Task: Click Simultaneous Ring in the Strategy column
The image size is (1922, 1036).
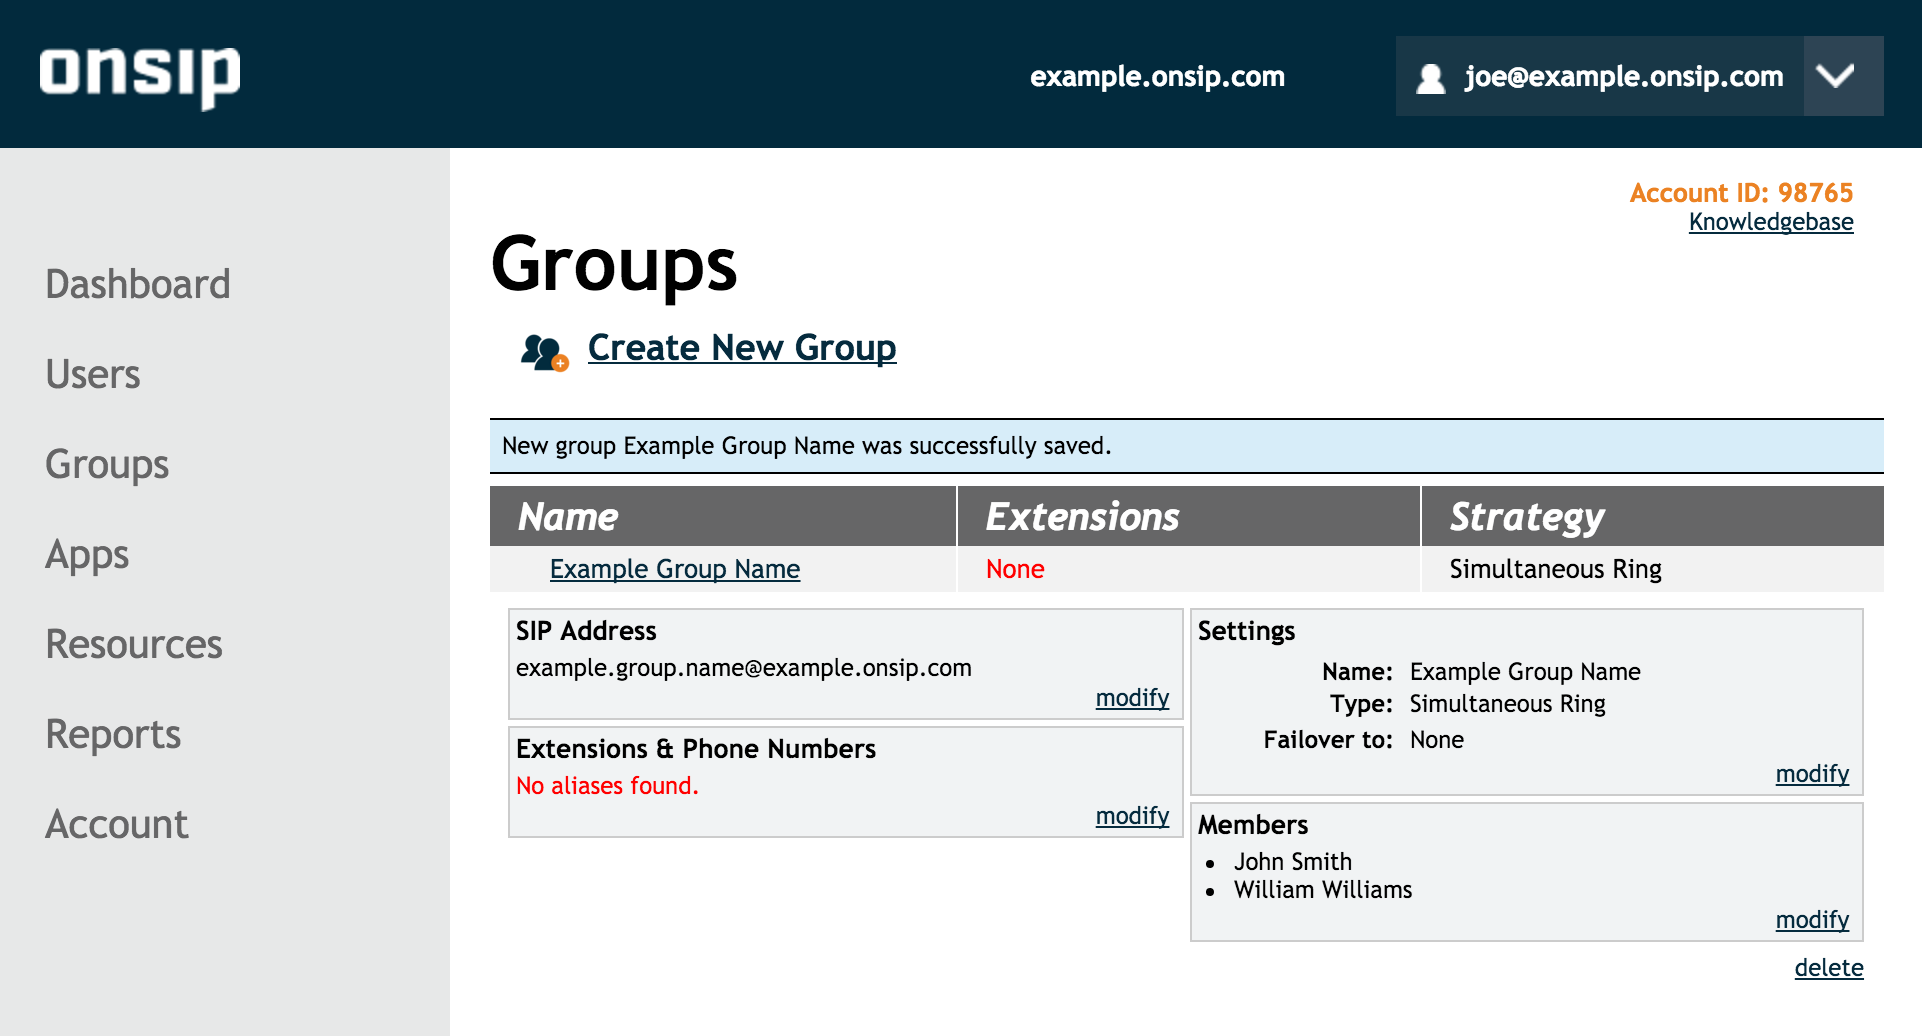Action: 1555,569
